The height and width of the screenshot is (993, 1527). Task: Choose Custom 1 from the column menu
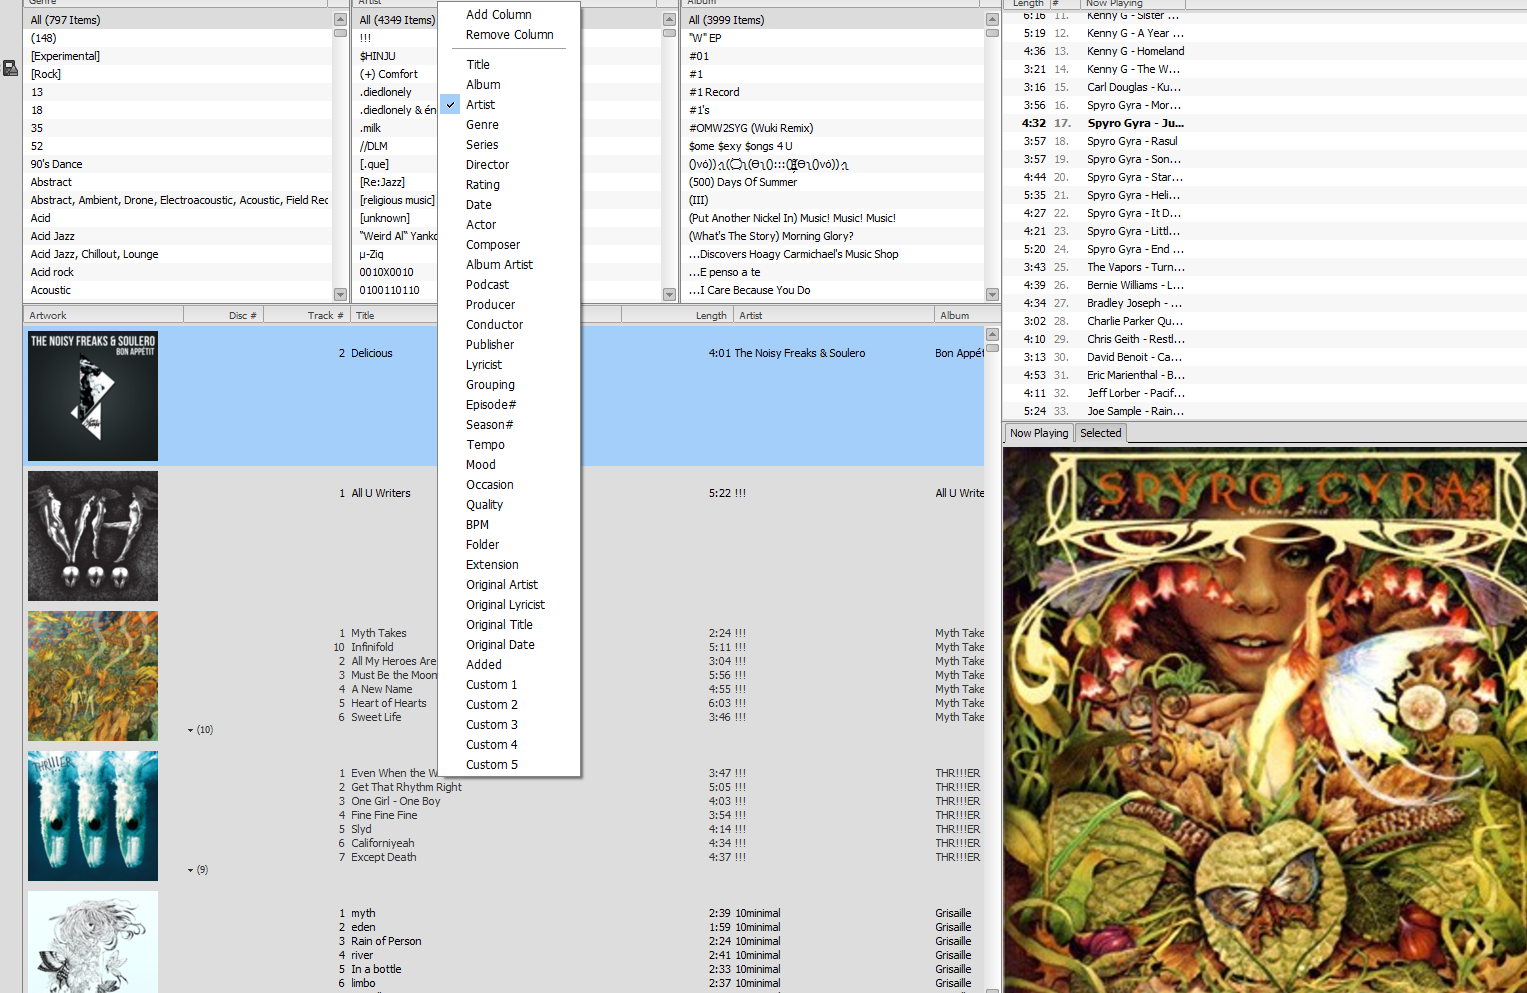(509, 685)
